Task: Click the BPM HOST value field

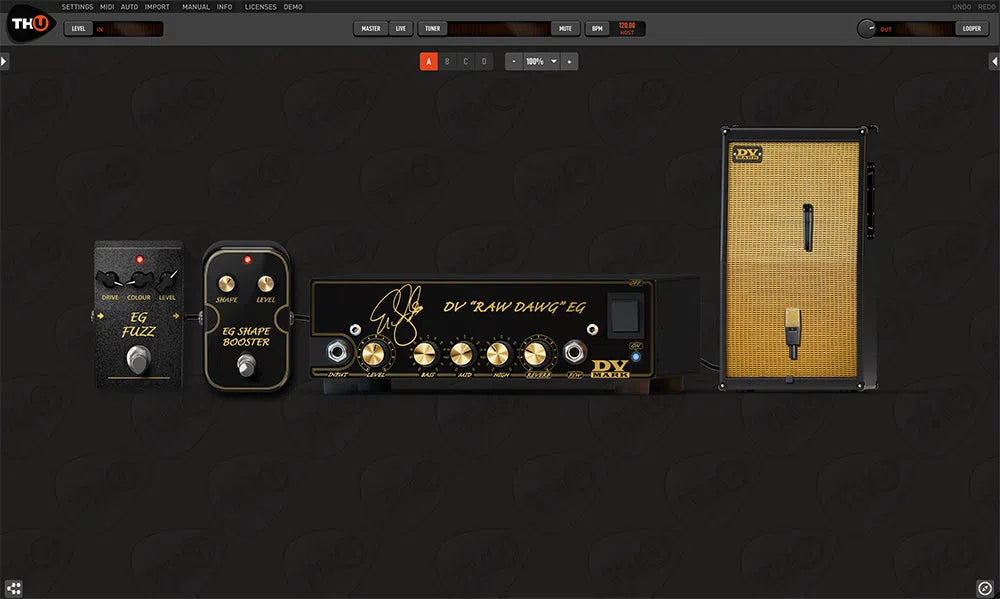Action: [x=628, y=28]
